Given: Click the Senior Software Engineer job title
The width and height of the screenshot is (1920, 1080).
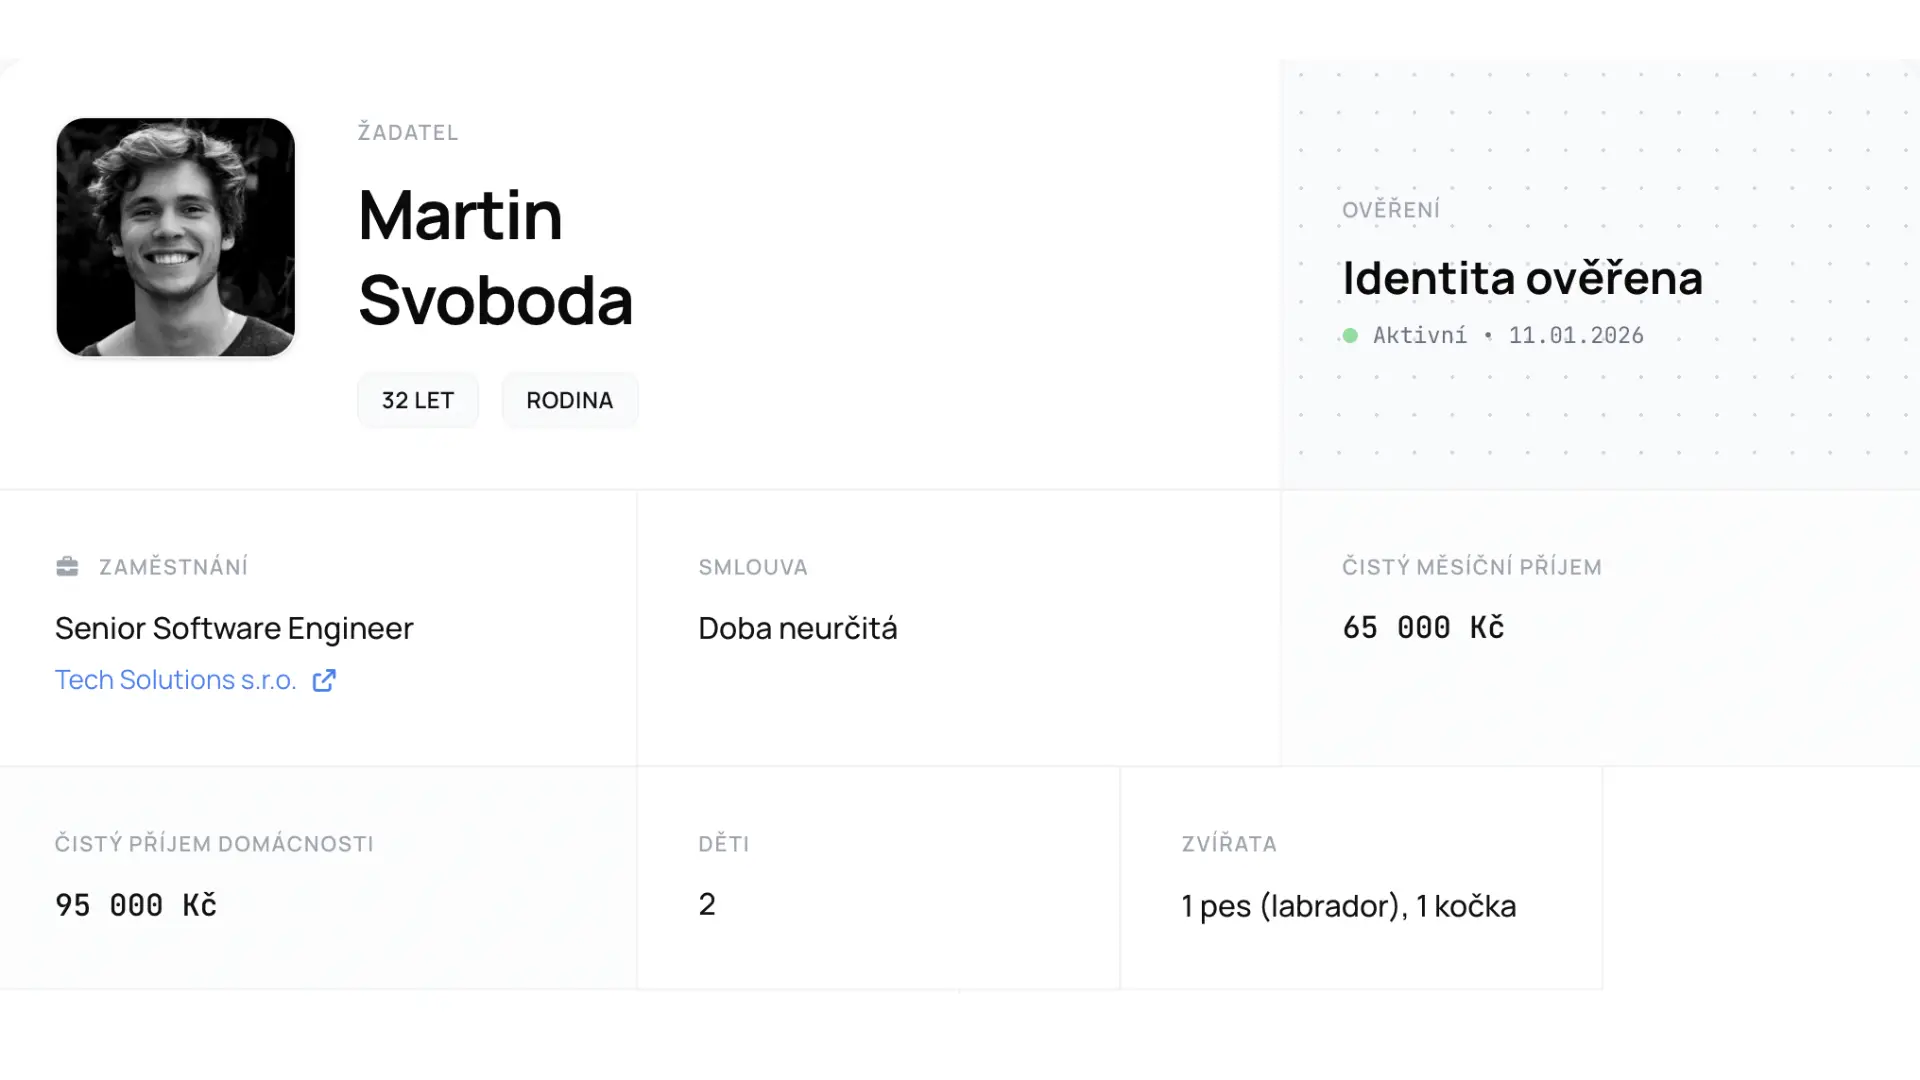Looking at the screenshot, I should point(234,628).
